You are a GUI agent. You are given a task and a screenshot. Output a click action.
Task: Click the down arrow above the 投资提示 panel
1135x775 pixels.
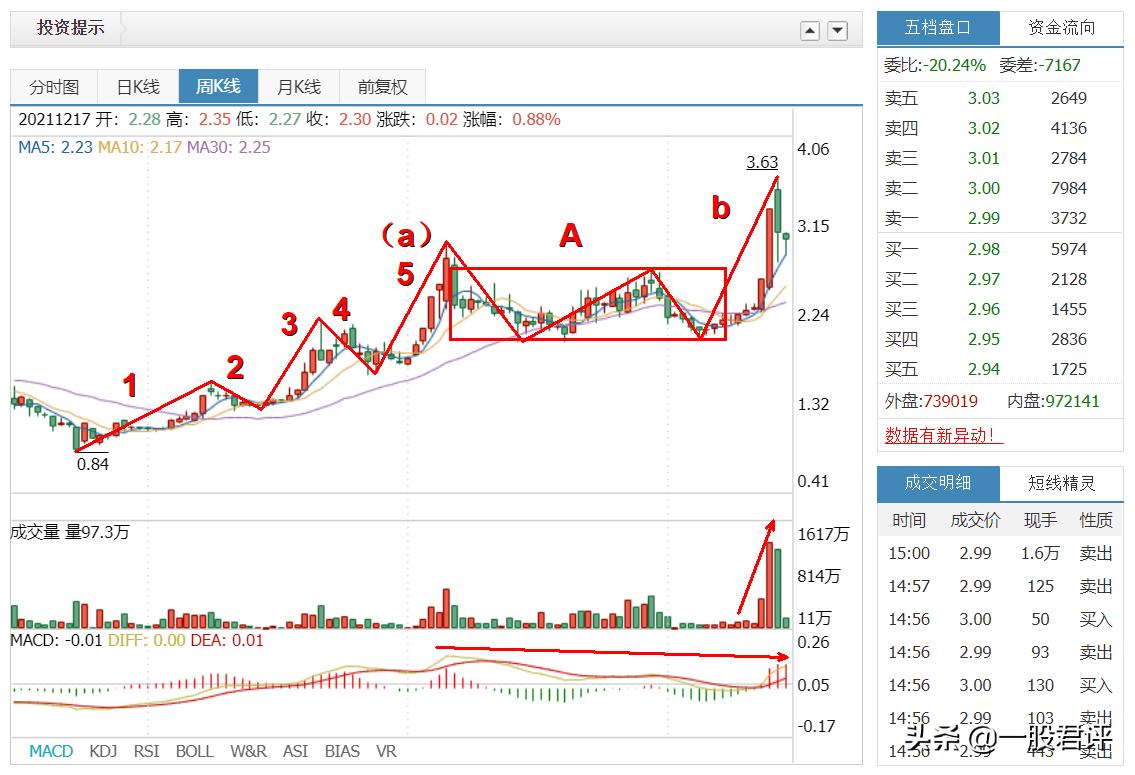point(836,31)
